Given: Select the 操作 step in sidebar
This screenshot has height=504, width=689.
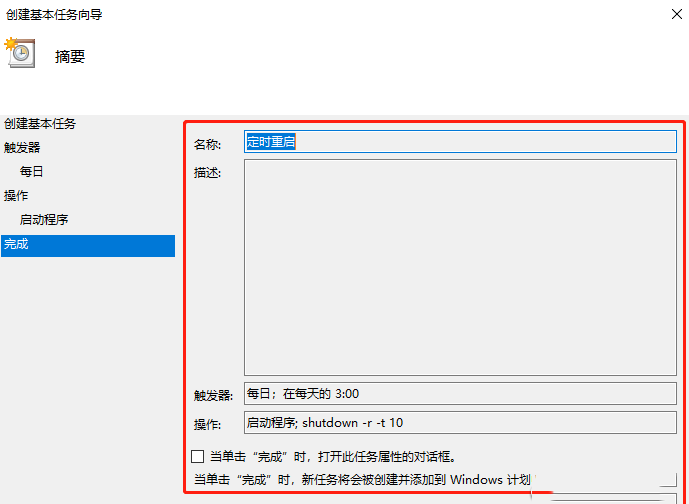Looking at the screenshot, I should click(x=16, y=196).
